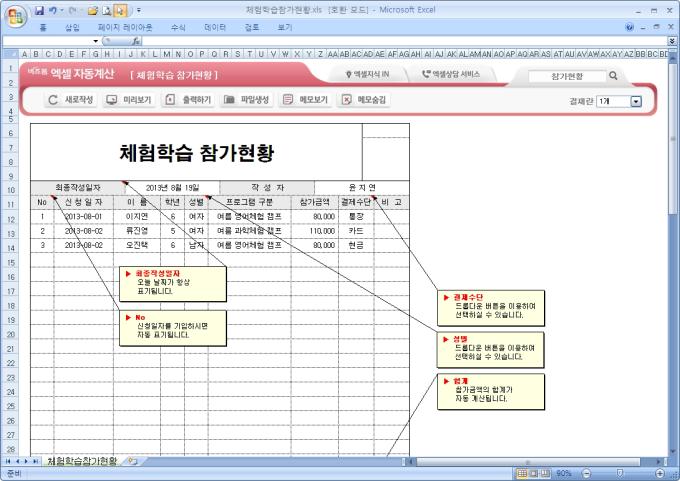Click the name cell 이지연
This screenshot has height=481, width=680.
tap(137, 216)
